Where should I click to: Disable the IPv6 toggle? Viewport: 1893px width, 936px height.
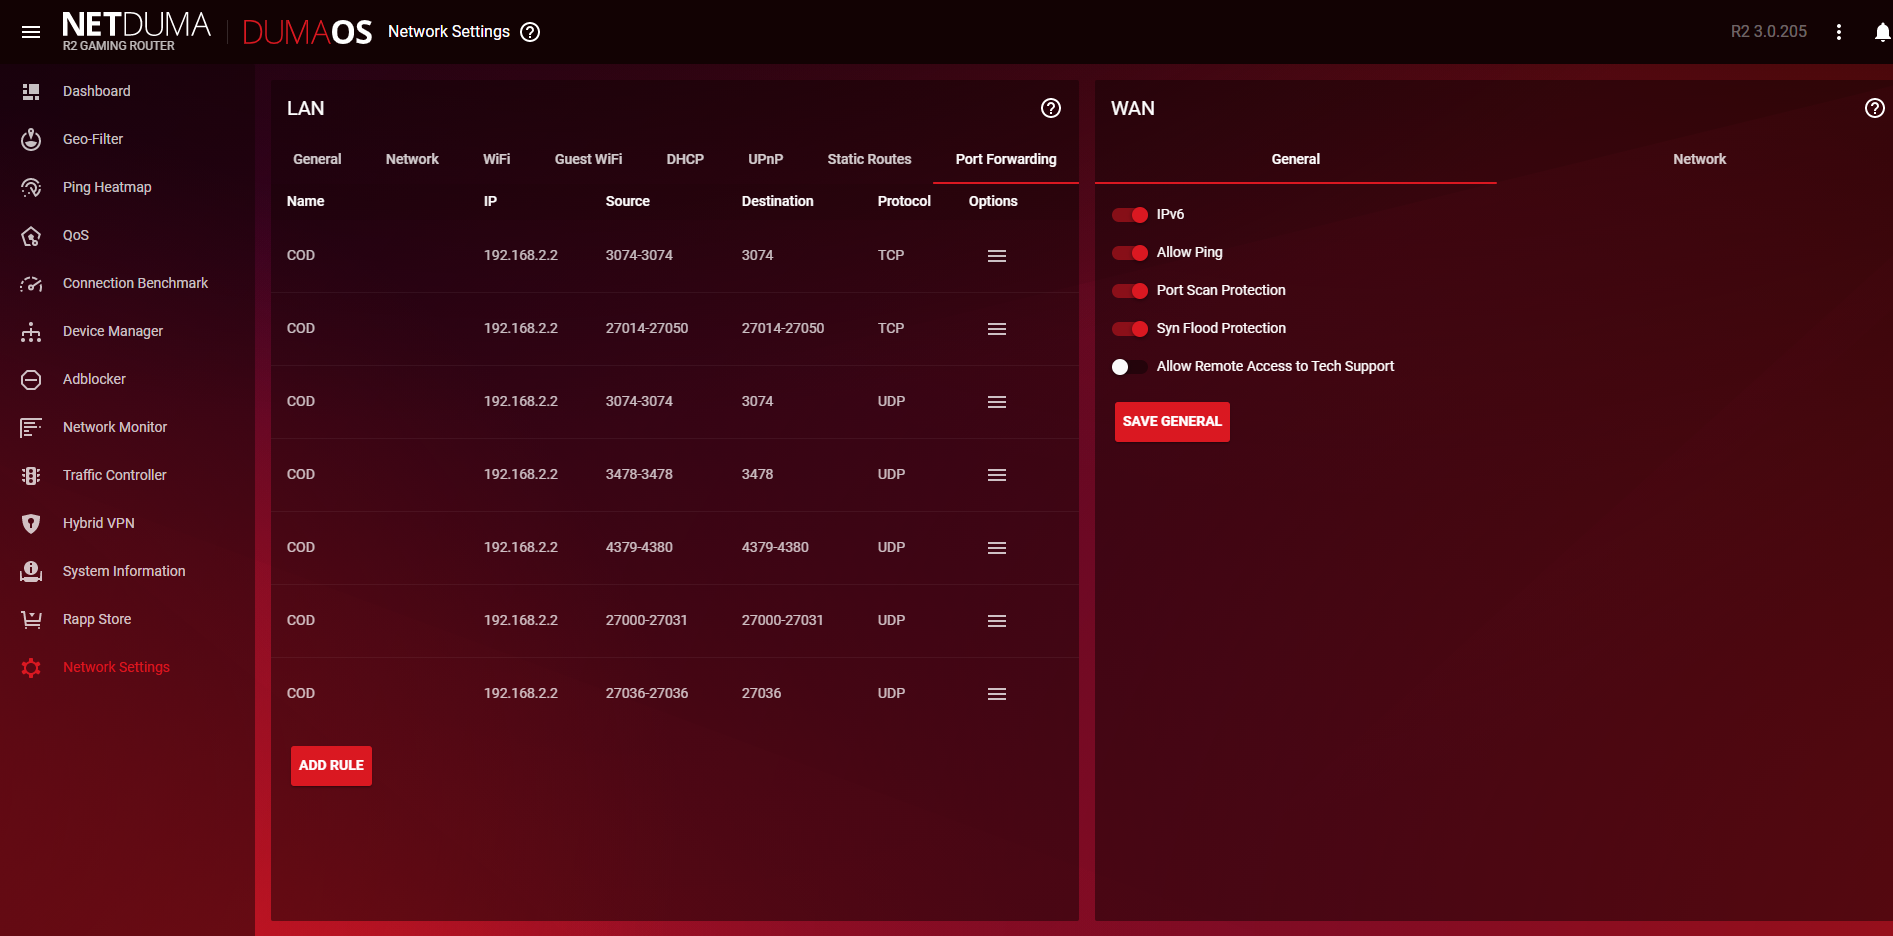[x=1130, y=215]
